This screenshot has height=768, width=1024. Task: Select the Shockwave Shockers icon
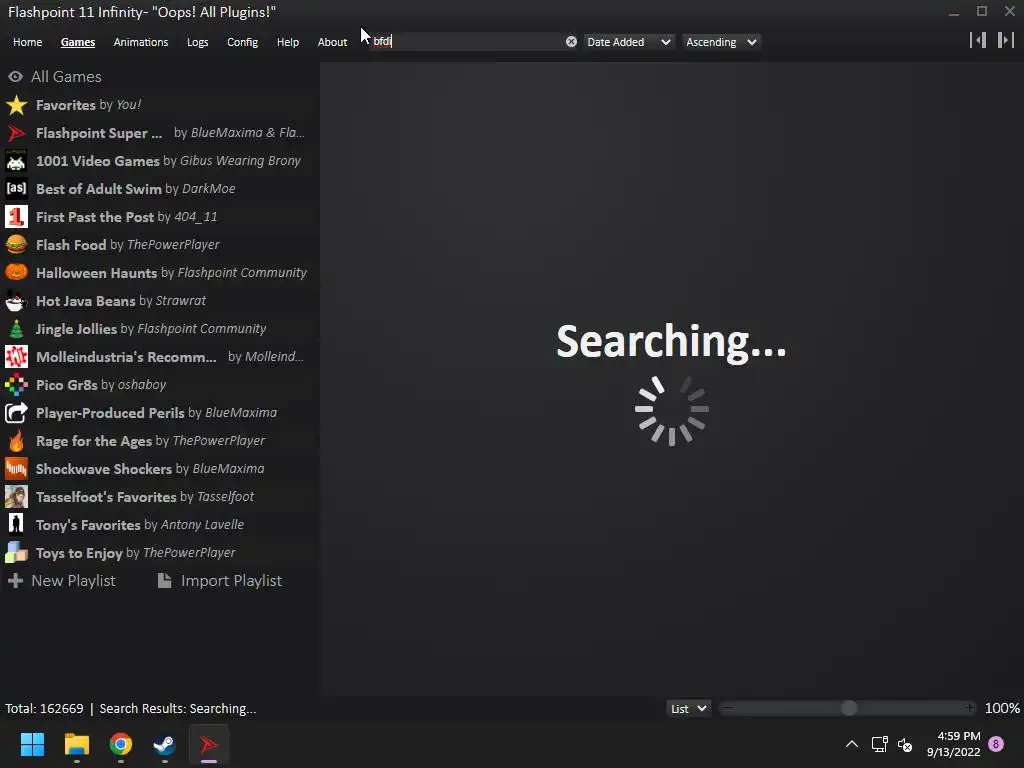16,469
